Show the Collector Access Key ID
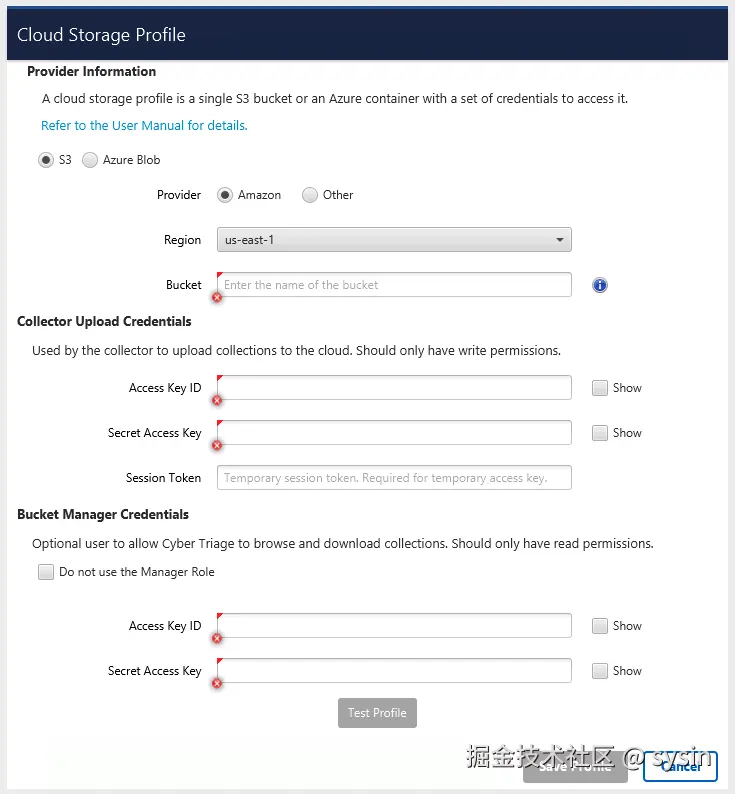Image resolution: width=735 pixels, height=794 pixels. point(600,388)
